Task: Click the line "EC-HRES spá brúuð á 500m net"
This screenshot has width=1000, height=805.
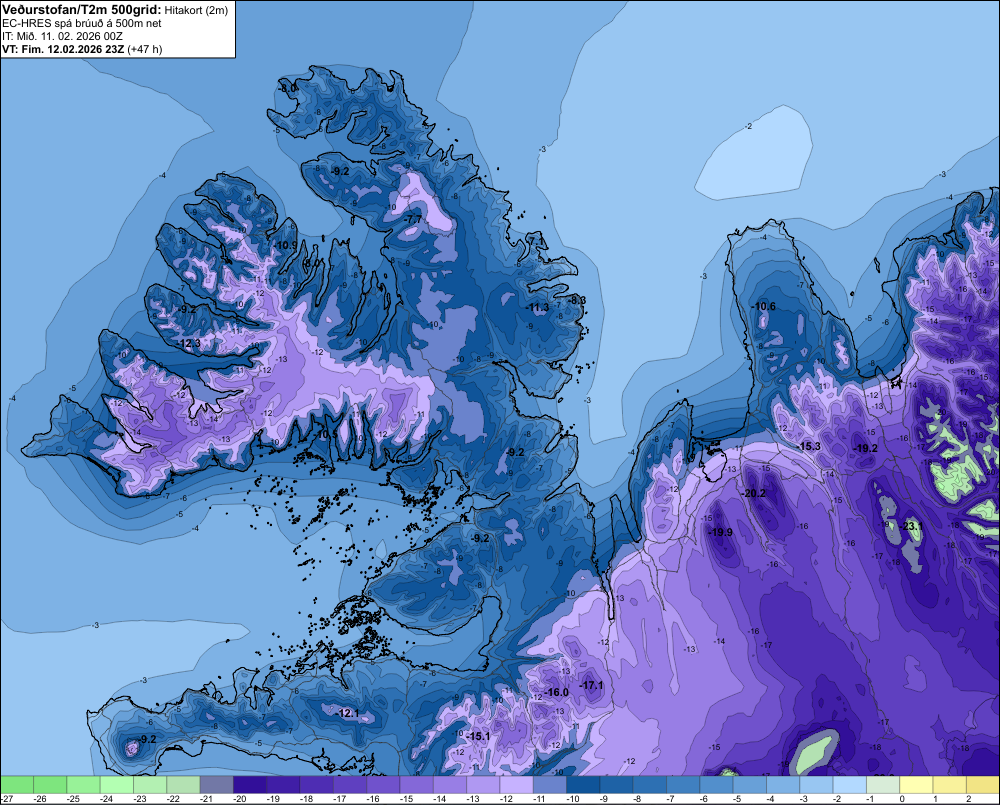Action: (82, 24)
